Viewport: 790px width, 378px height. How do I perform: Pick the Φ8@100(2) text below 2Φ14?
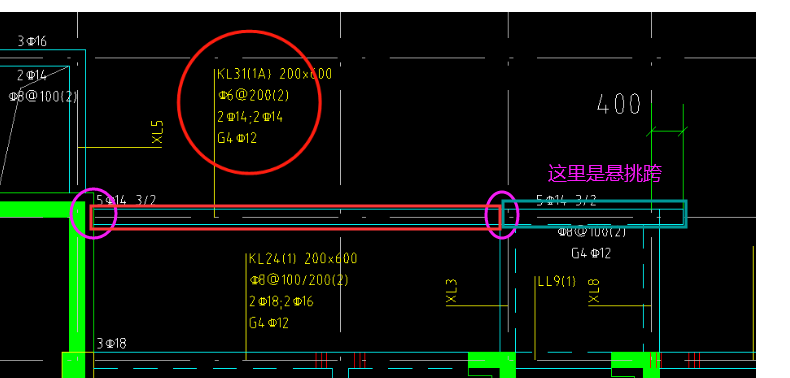(x=43, y=96)
